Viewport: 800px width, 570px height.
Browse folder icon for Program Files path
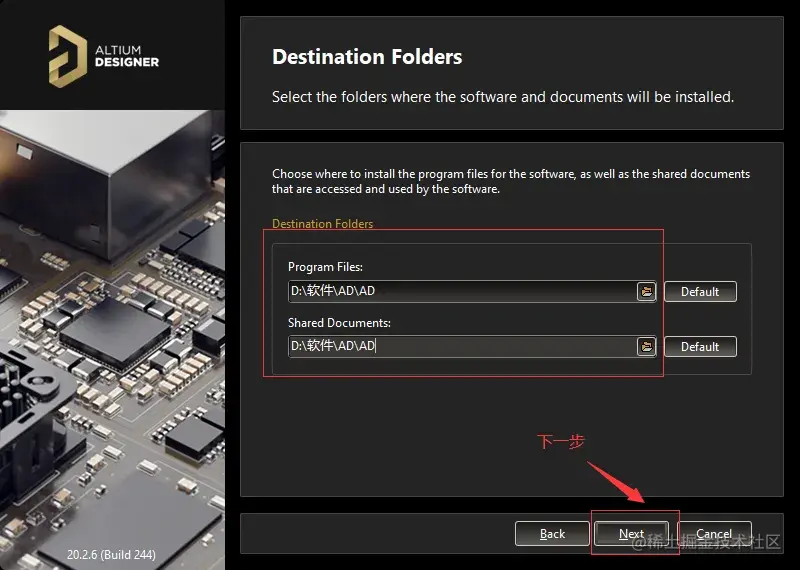click(x=646, y=291)
